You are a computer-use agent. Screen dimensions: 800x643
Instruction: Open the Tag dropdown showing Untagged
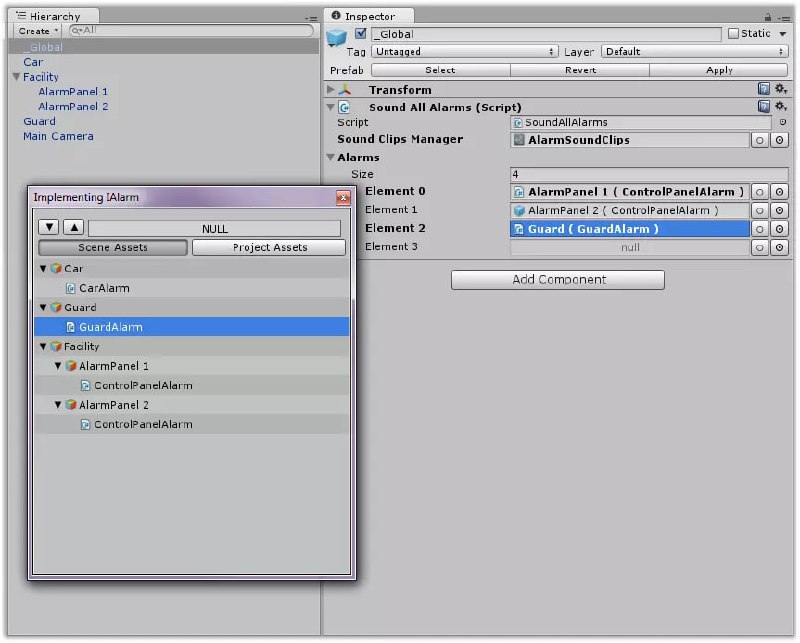(x=464, y=52)
